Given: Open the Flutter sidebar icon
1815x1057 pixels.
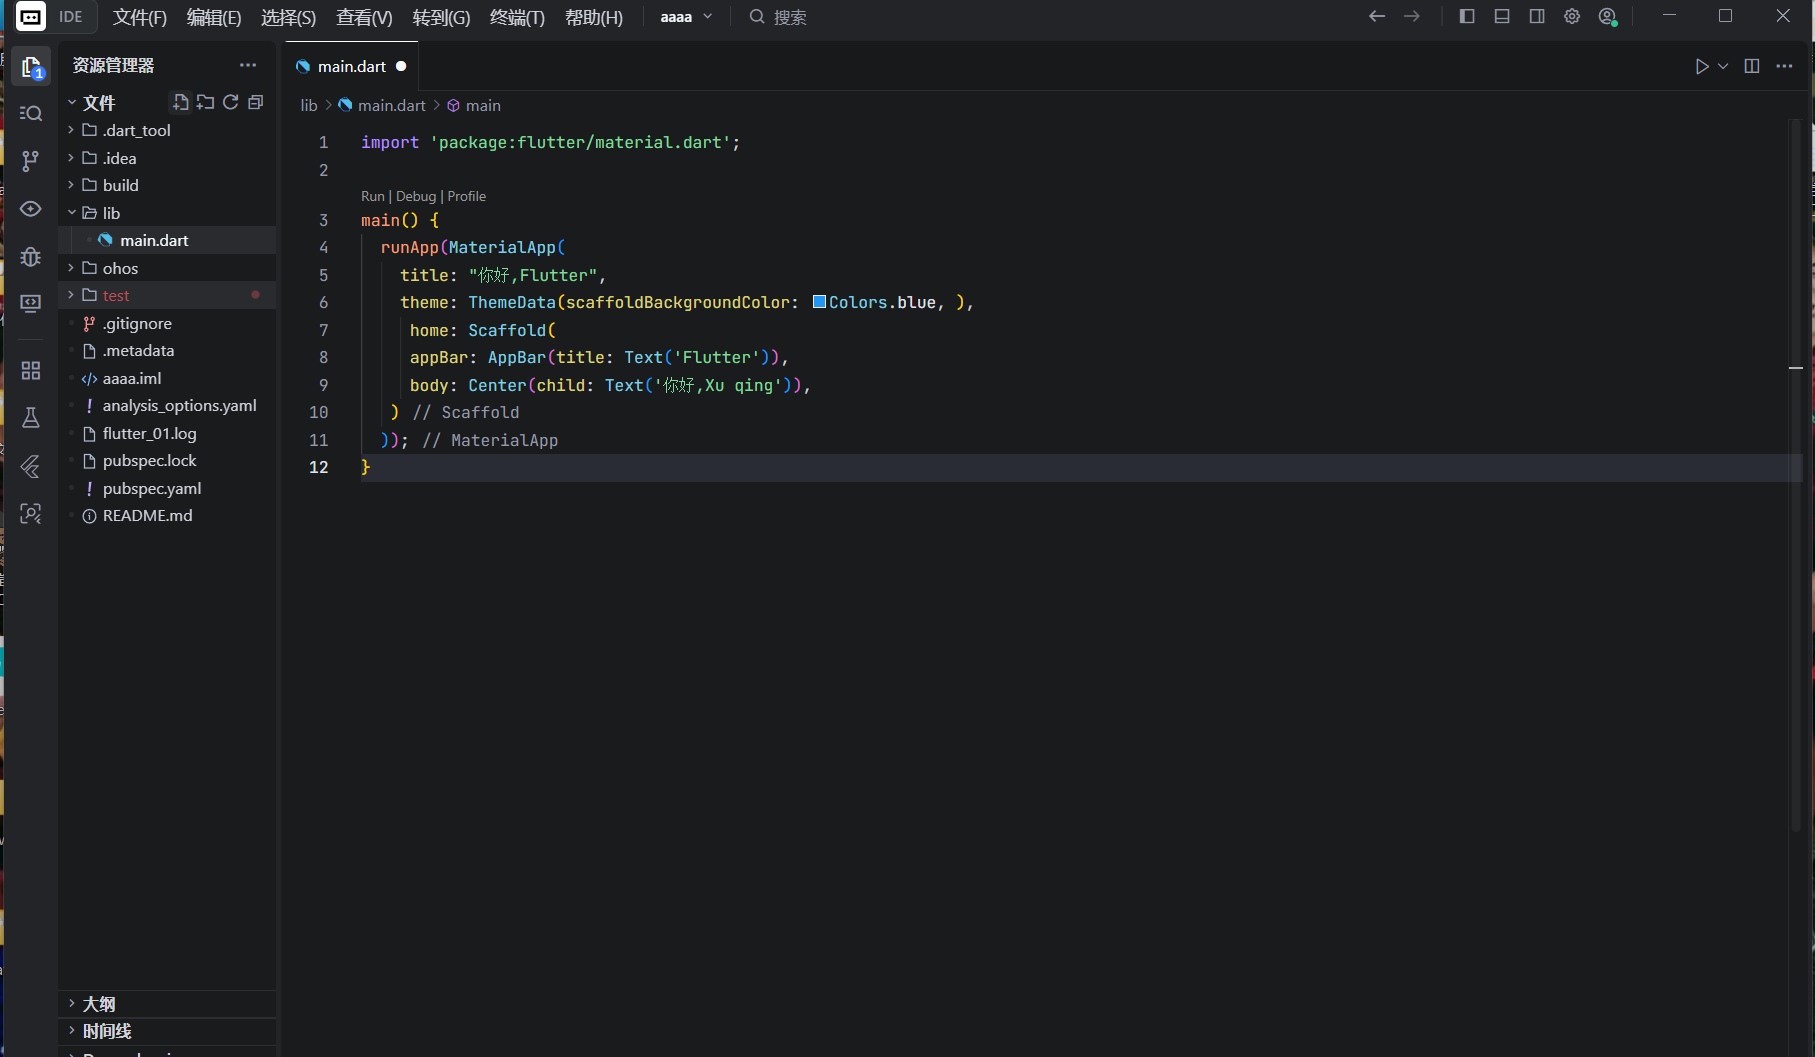Looking at the screenshot, I should coord(31,466).
